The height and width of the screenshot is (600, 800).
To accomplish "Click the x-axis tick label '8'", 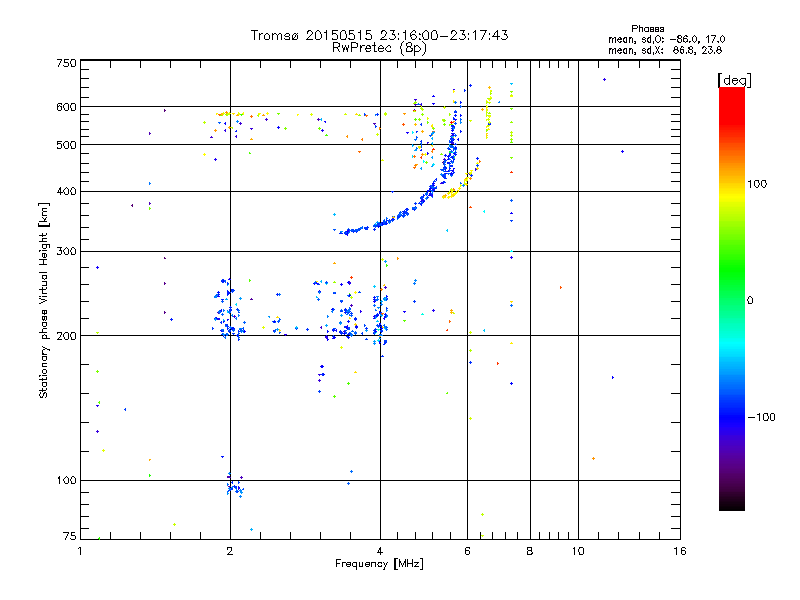I will [530, 551].
